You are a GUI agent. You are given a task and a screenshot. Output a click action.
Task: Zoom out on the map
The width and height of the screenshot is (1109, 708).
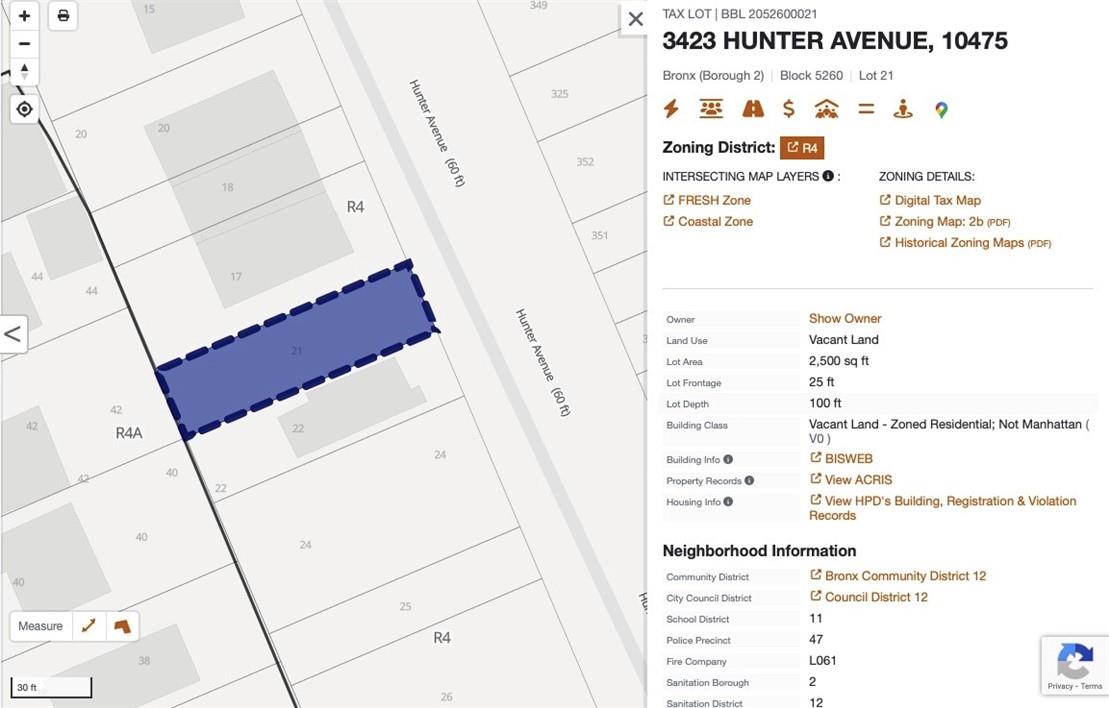[x=23, y=43]
